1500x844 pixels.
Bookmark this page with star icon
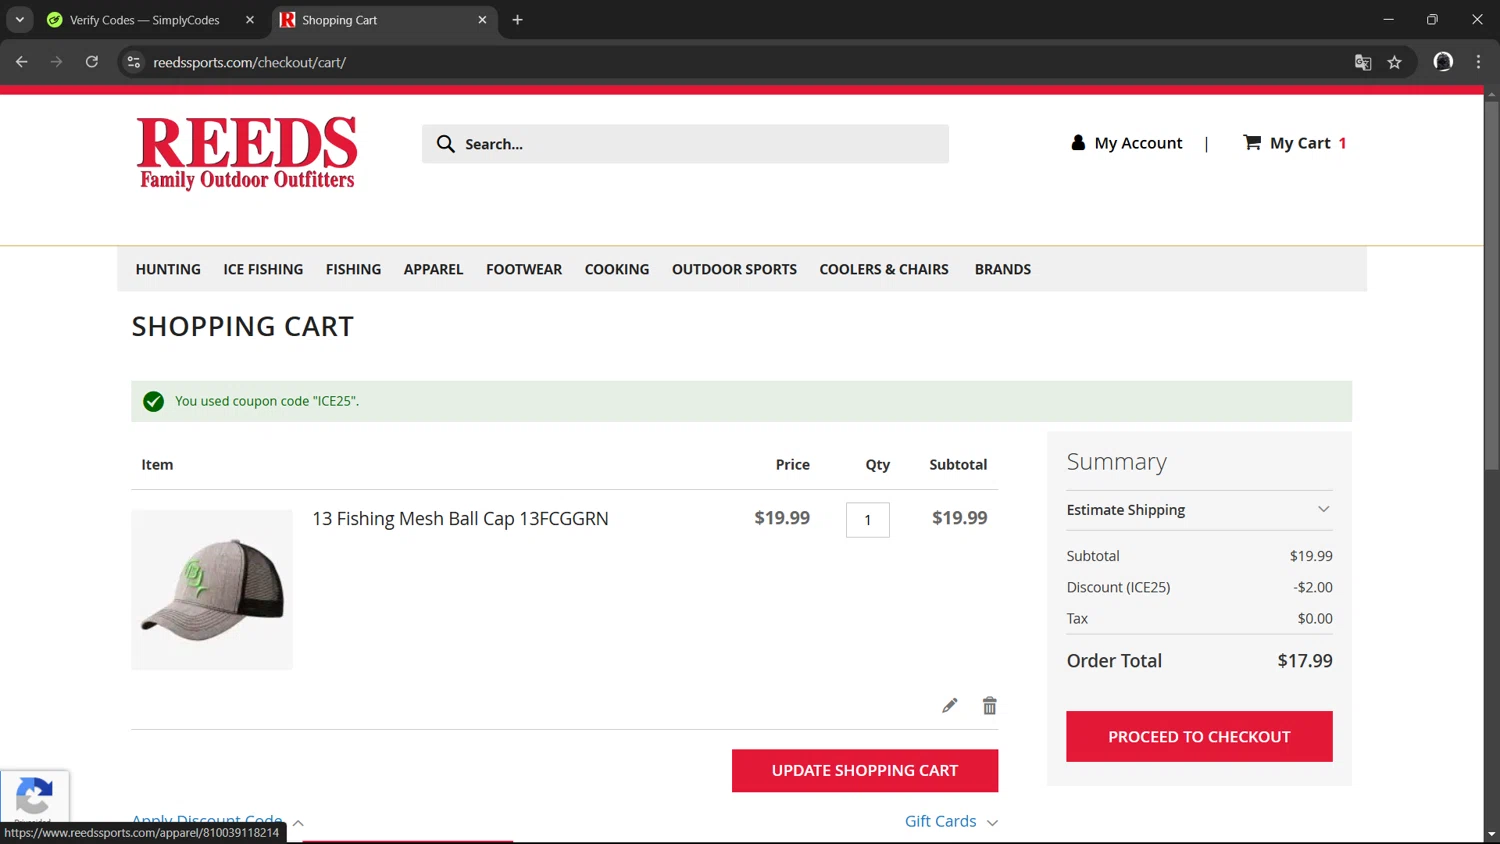(x=1394, y=62)
